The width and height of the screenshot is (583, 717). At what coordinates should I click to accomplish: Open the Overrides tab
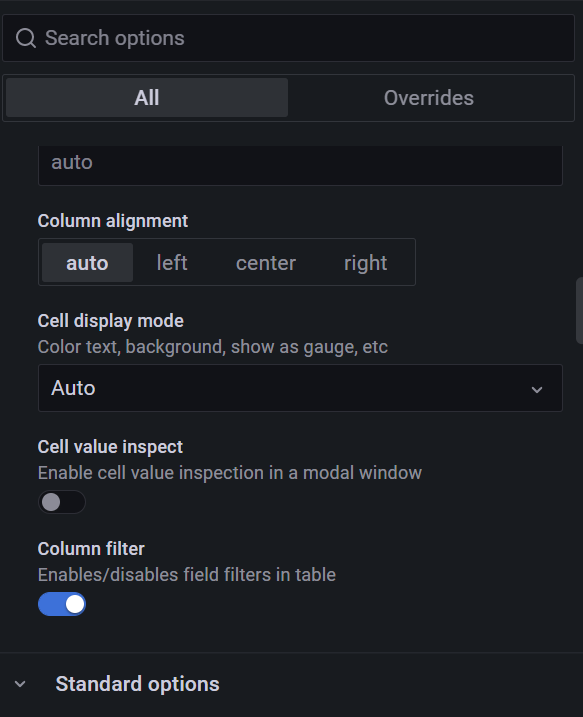(429, 97)
